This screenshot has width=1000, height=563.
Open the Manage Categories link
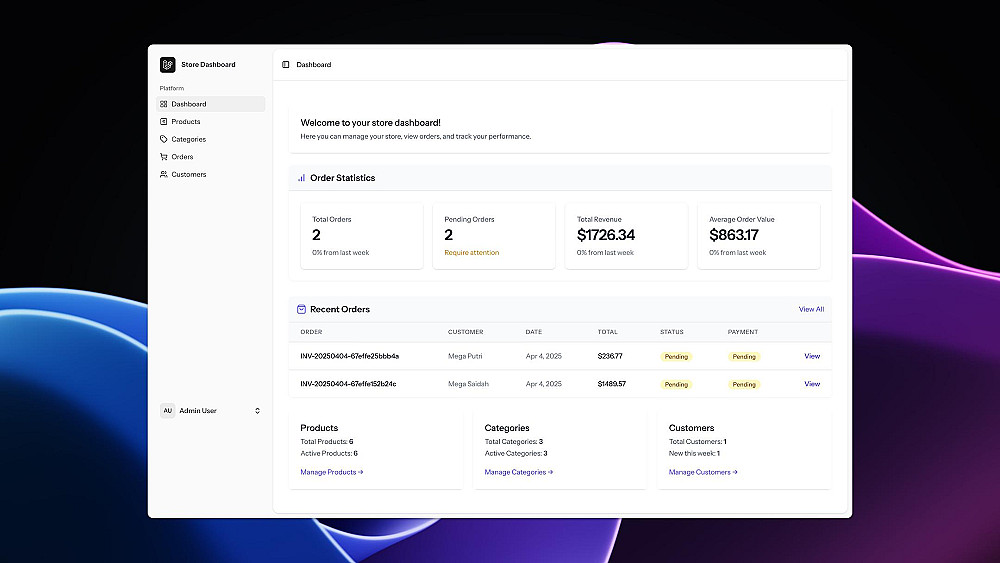coord(518,472)
